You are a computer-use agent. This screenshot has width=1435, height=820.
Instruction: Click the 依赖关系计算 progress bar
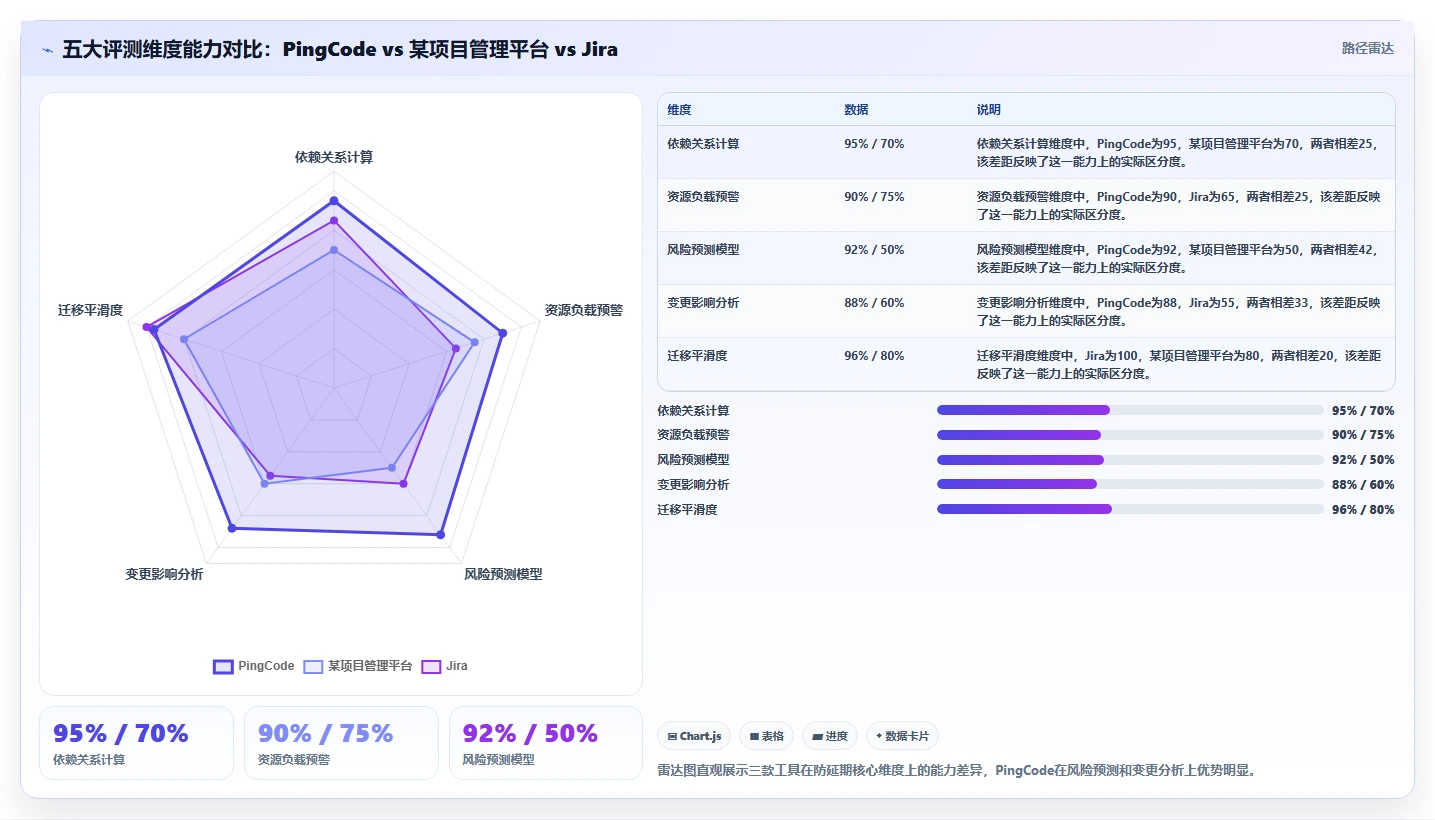coord(1130,410)
